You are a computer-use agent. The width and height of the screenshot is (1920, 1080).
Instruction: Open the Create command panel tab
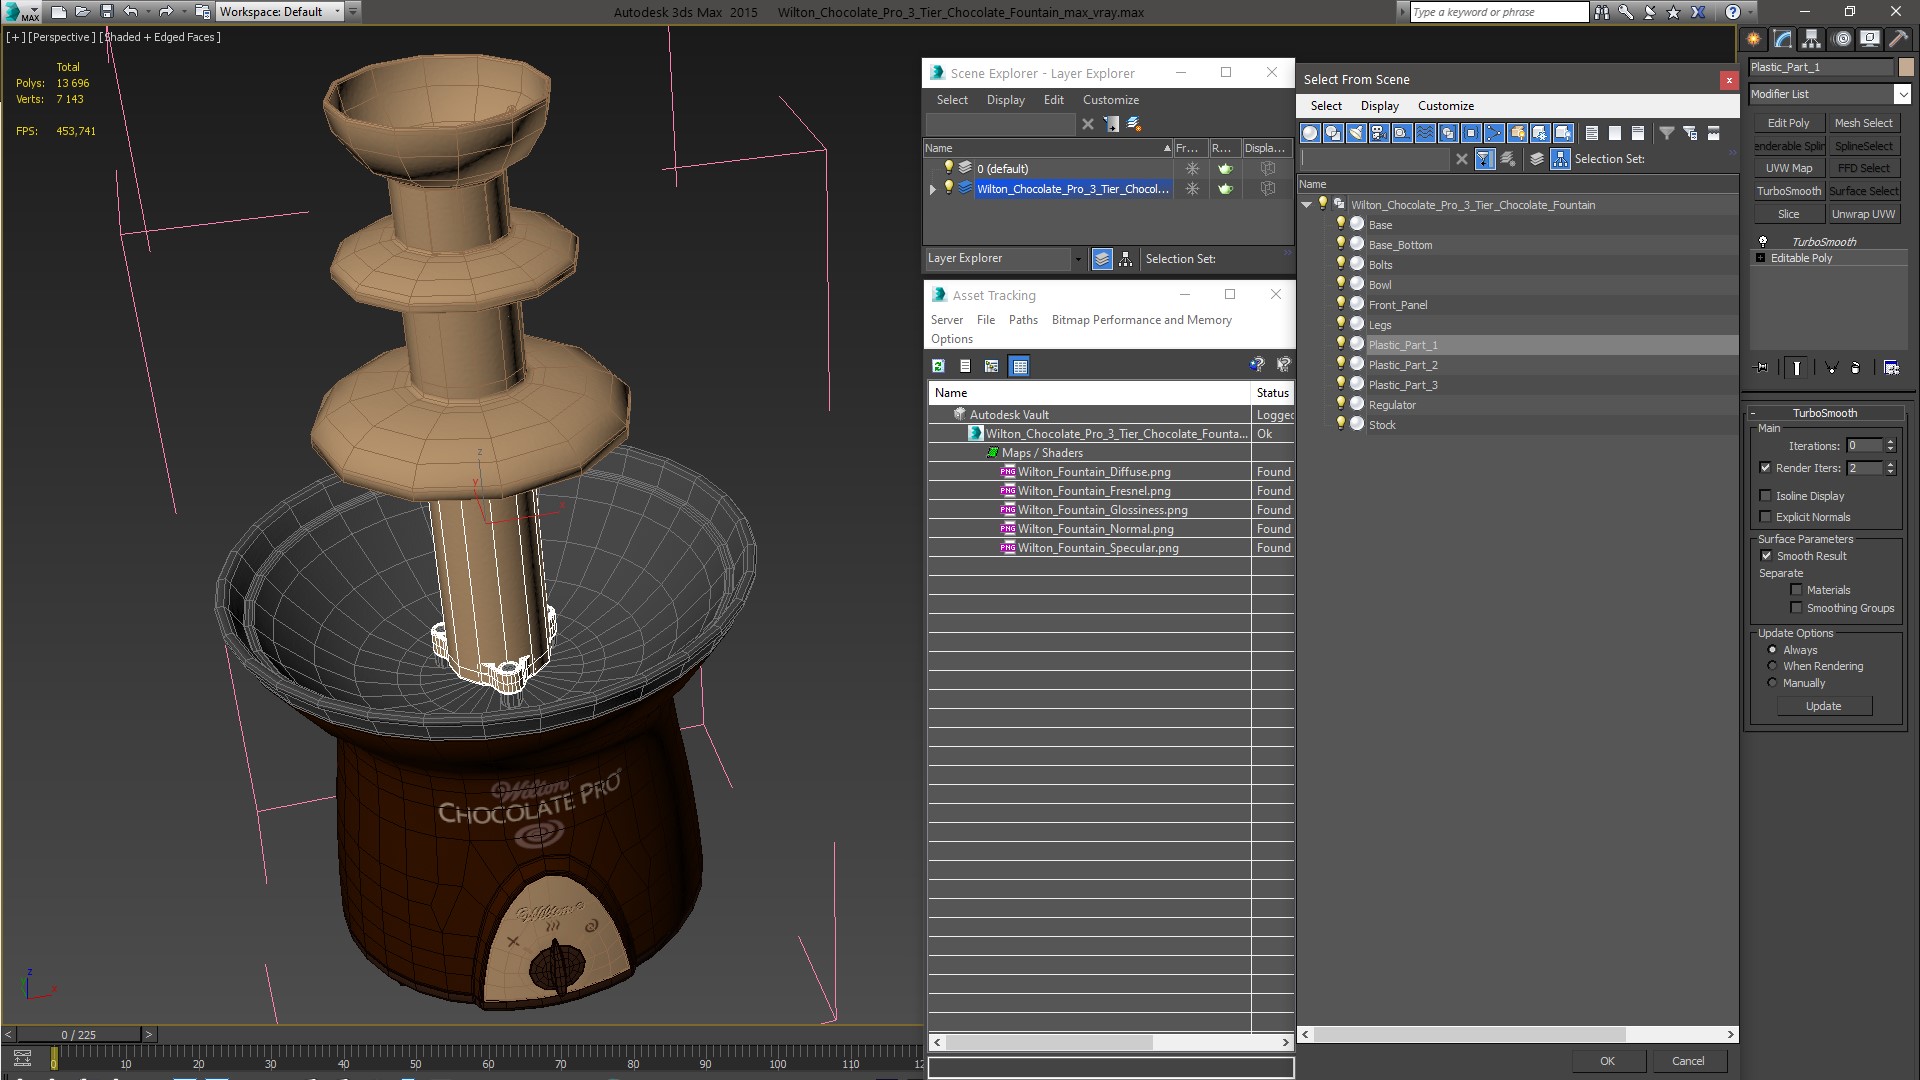[x=1753, y=39]
